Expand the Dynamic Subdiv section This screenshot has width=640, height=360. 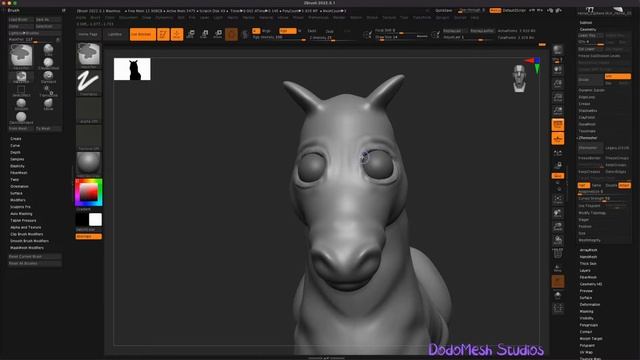[591, 90]
